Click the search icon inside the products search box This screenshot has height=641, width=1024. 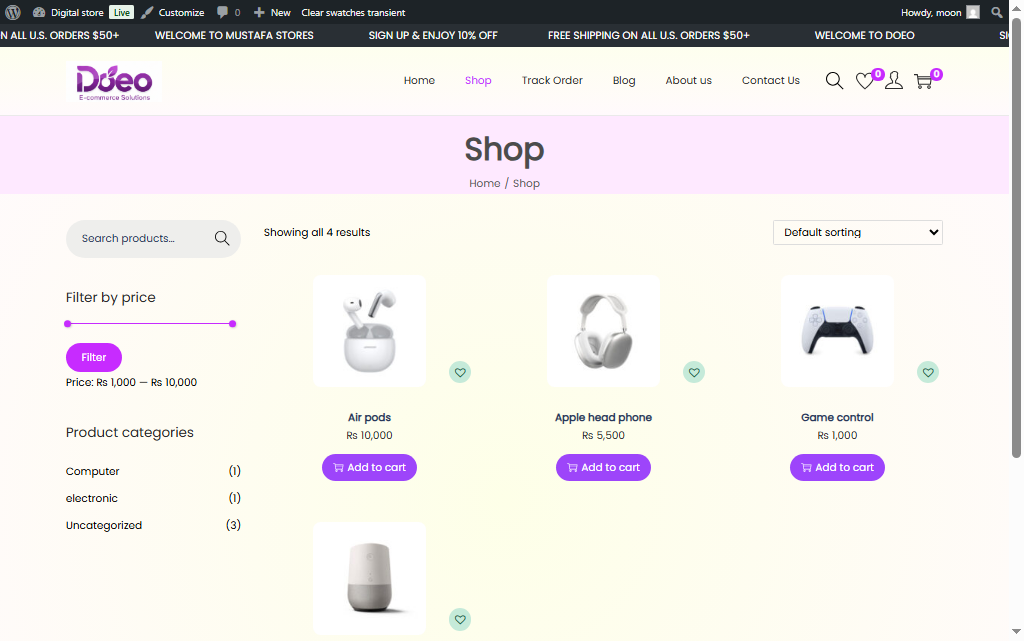point(221,238)
